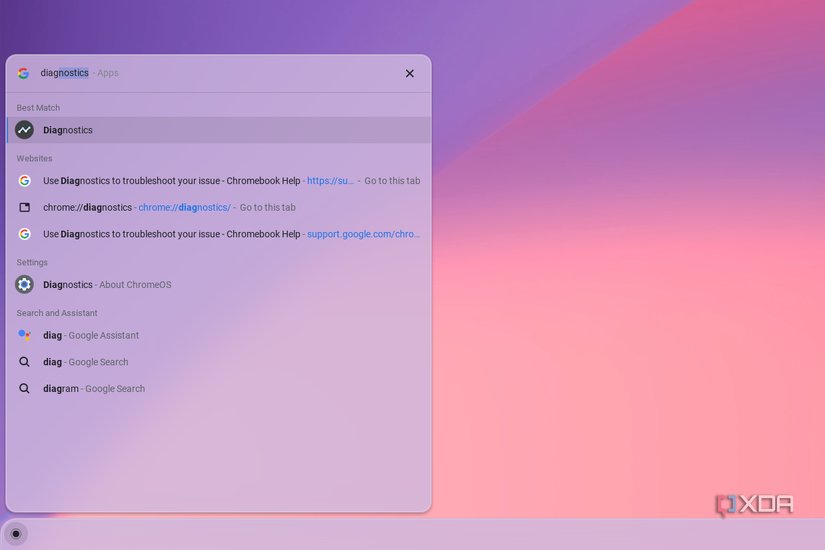Screen dimensions: 825x550
Task: Open chrome://diagnostics tab result
Action: click(x=219, y=207)
